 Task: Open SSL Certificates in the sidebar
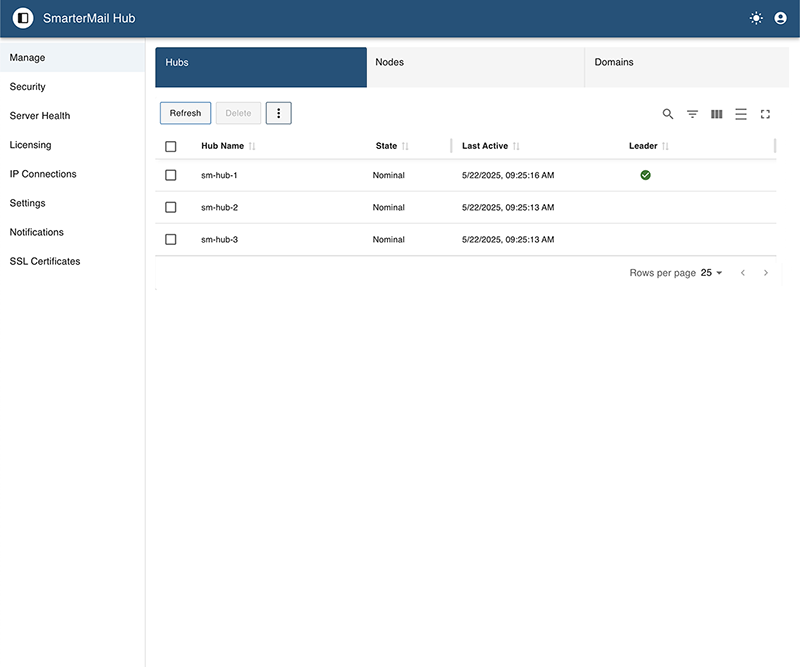coord(72,261)
